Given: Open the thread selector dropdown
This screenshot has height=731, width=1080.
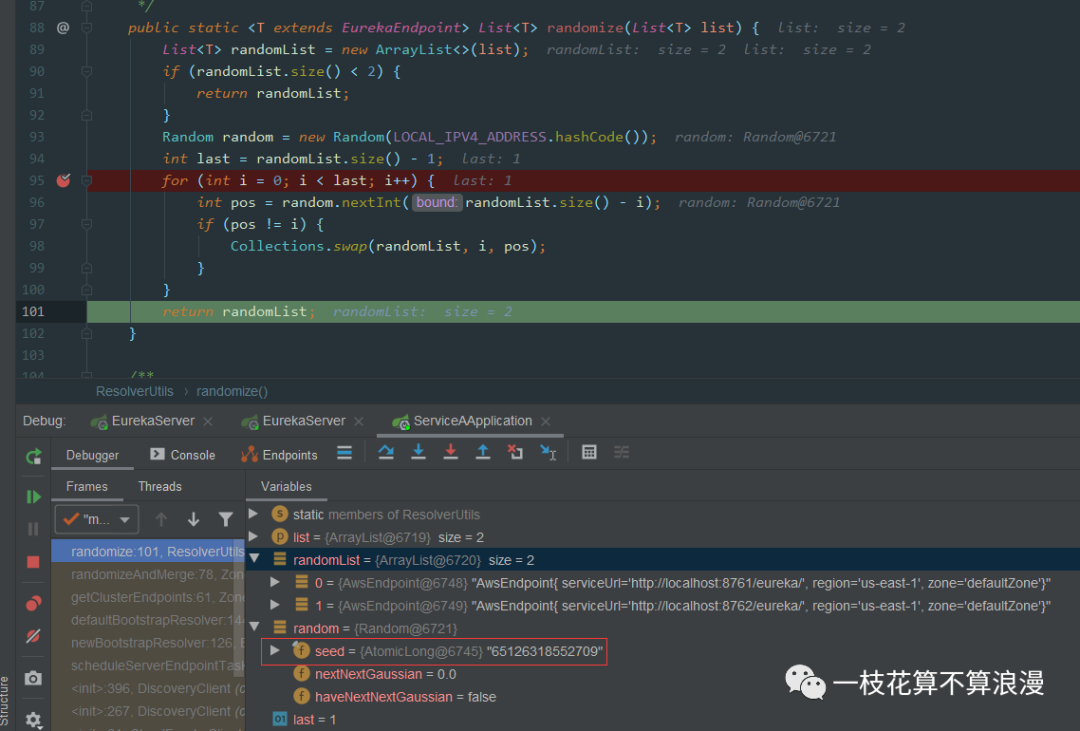Looking at the screenshot, I should click(x=96, y=519).
